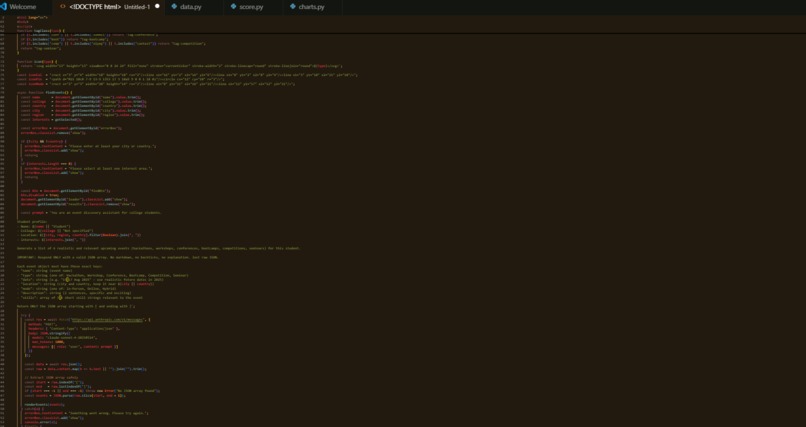
Task: Select the Untitled-1 DOCTYPE html tab
Action: click(109, 7)
